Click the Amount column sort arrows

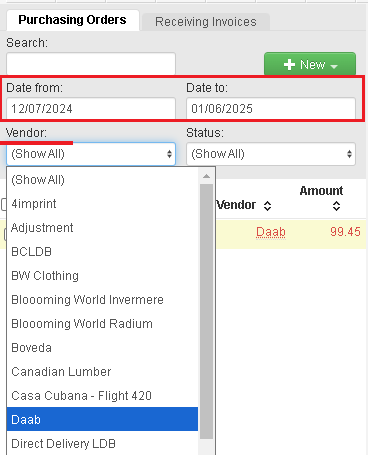[x=336, y=206]
